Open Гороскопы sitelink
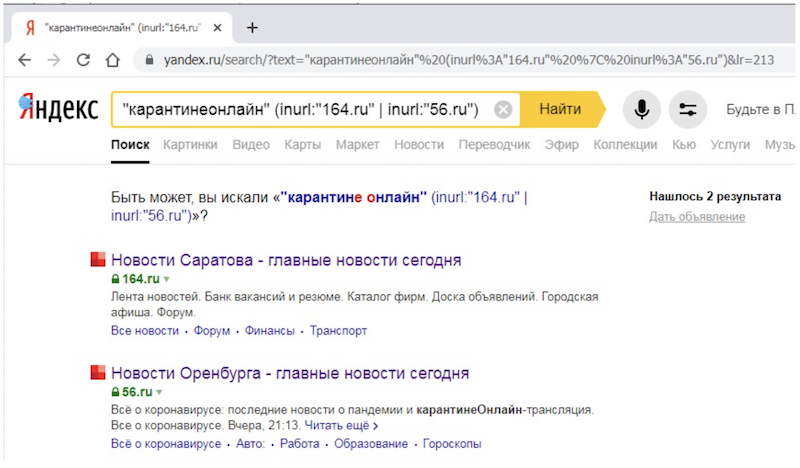The width and height of the screenshot is (800, 468). point(452,444)
